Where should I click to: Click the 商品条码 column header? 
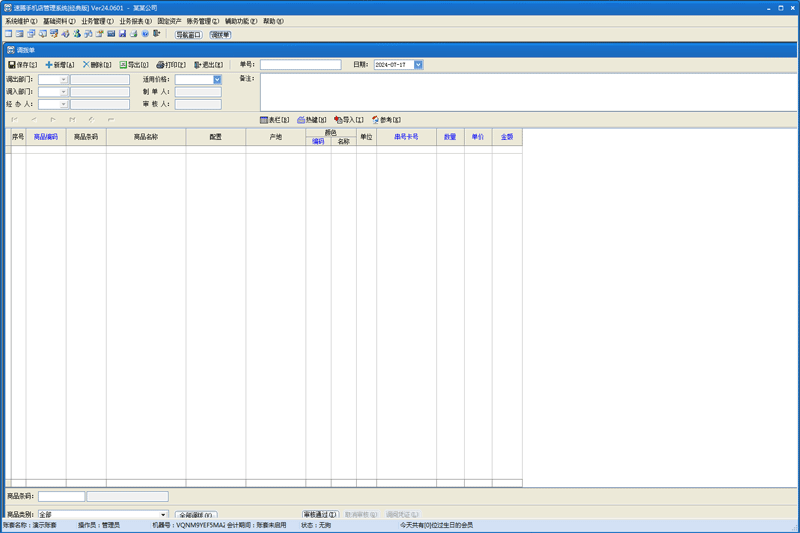(86, 137)
